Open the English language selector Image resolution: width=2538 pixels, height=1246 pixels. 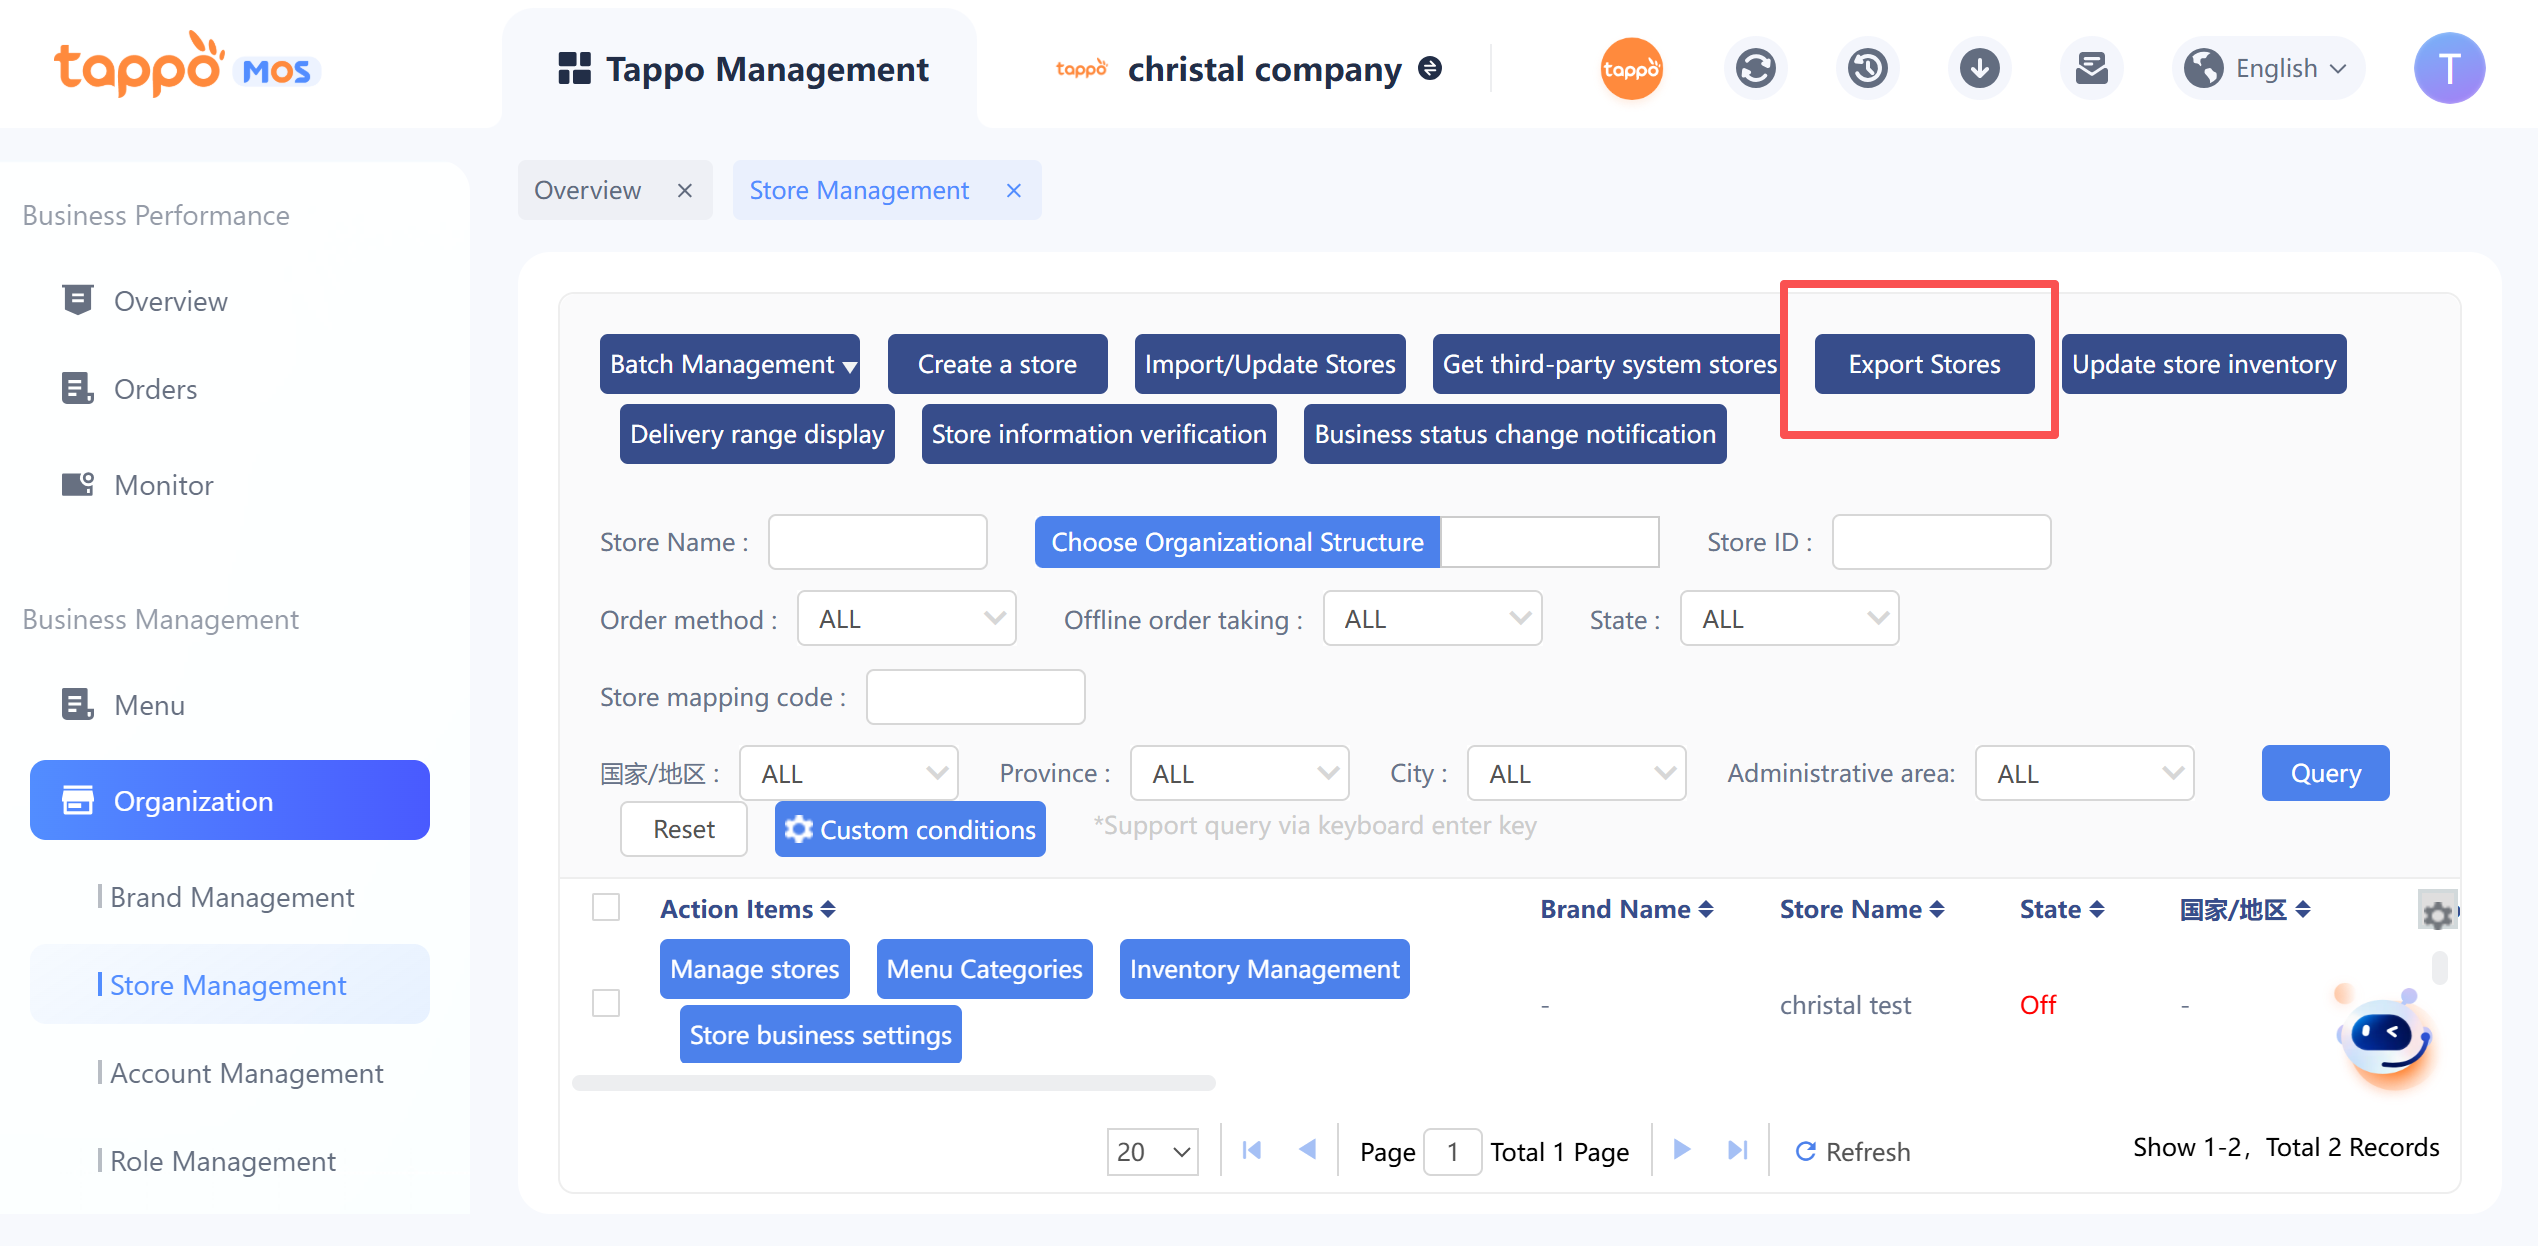(2267, 69)
